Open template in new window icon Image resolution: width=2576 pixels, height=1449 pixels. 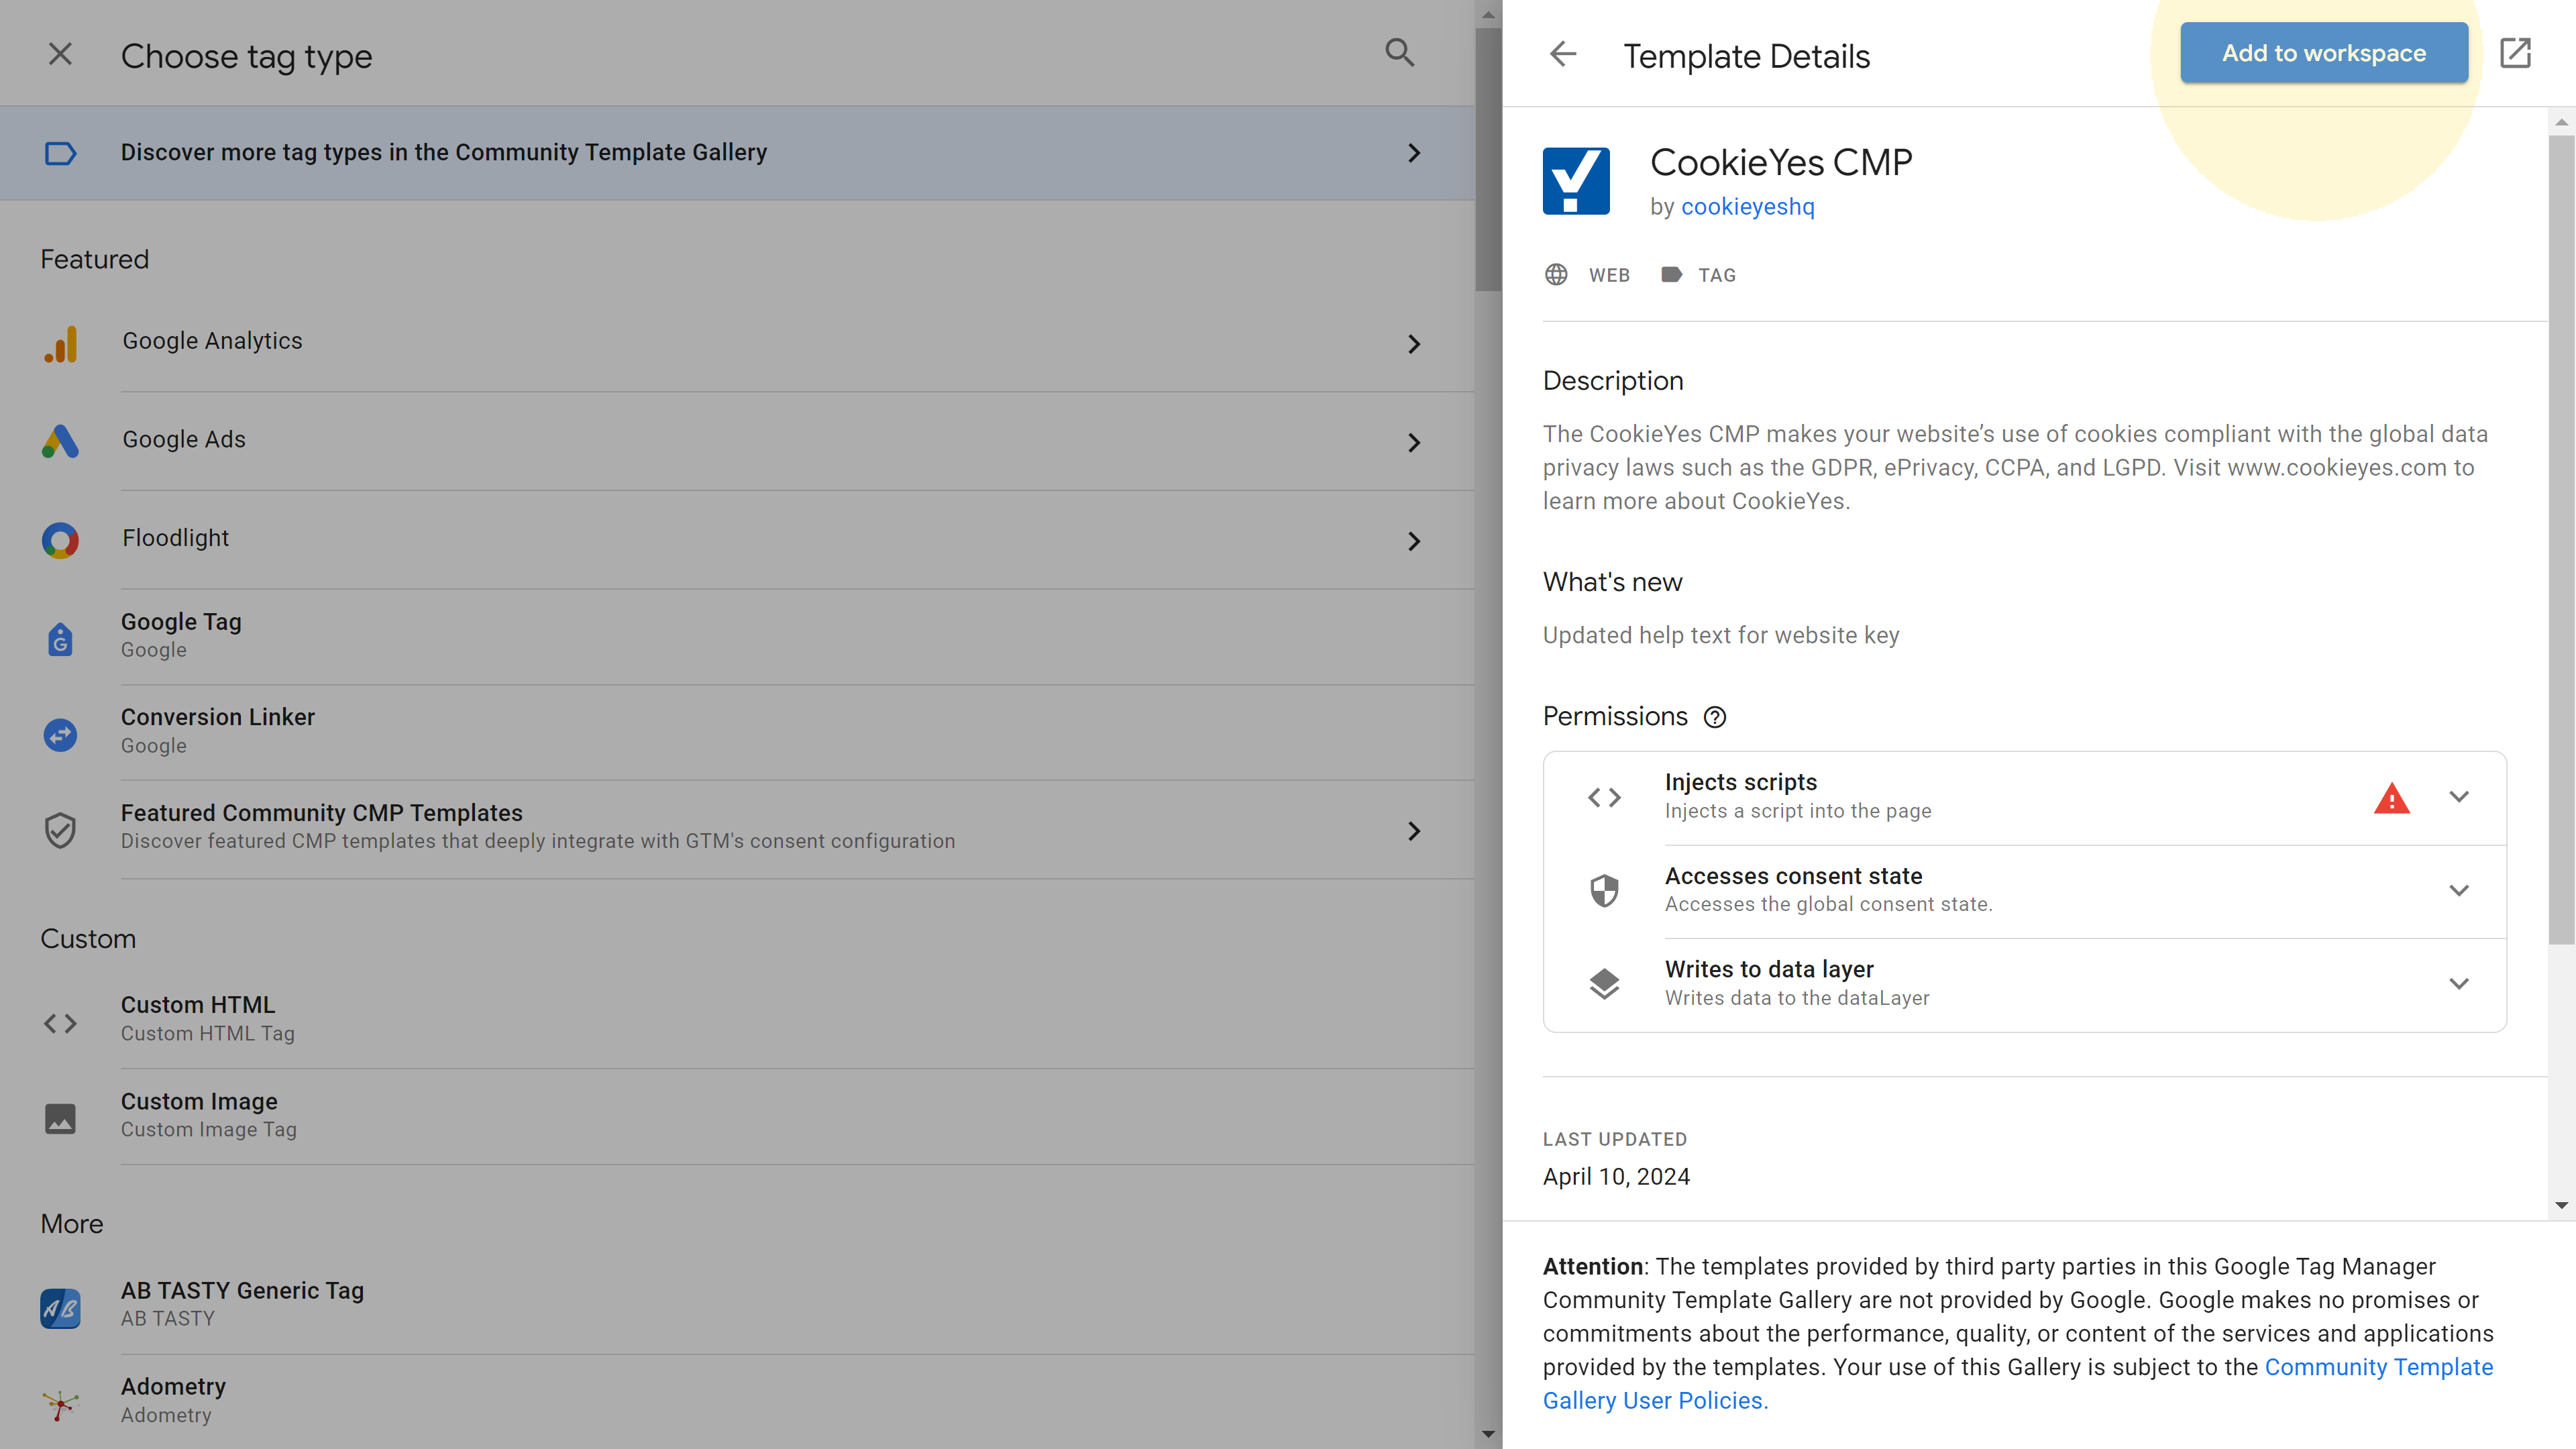click(2515, 53)
